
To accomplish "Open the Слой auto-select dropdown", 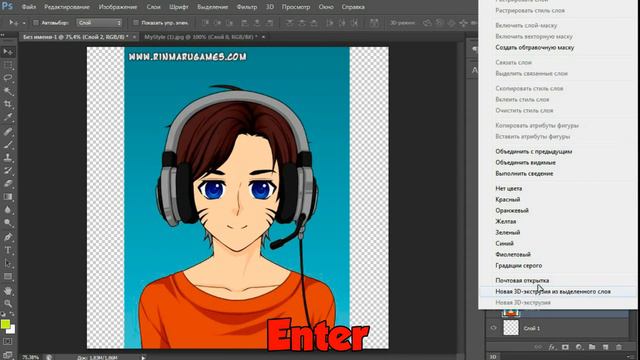I will pos(99,23).
